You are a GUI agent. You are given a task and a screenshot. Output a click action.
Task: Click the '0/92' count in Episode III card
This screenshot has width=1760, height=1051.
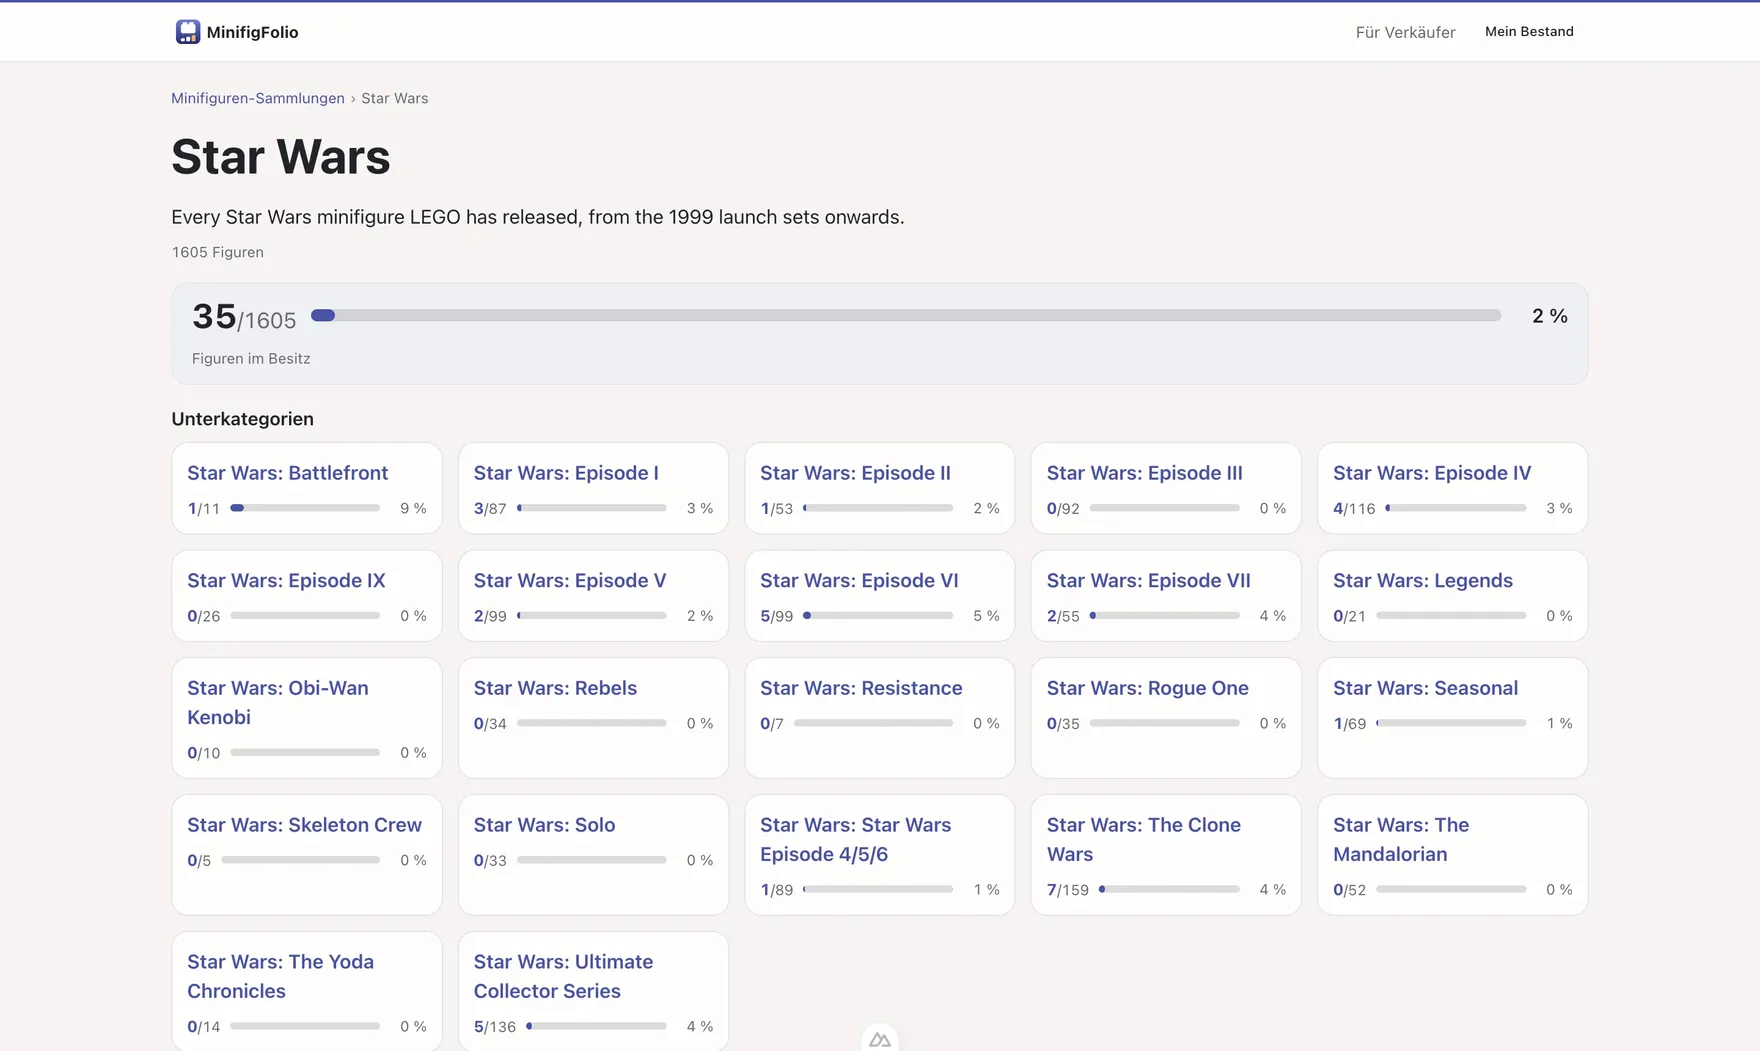[x=1063, y=508]
